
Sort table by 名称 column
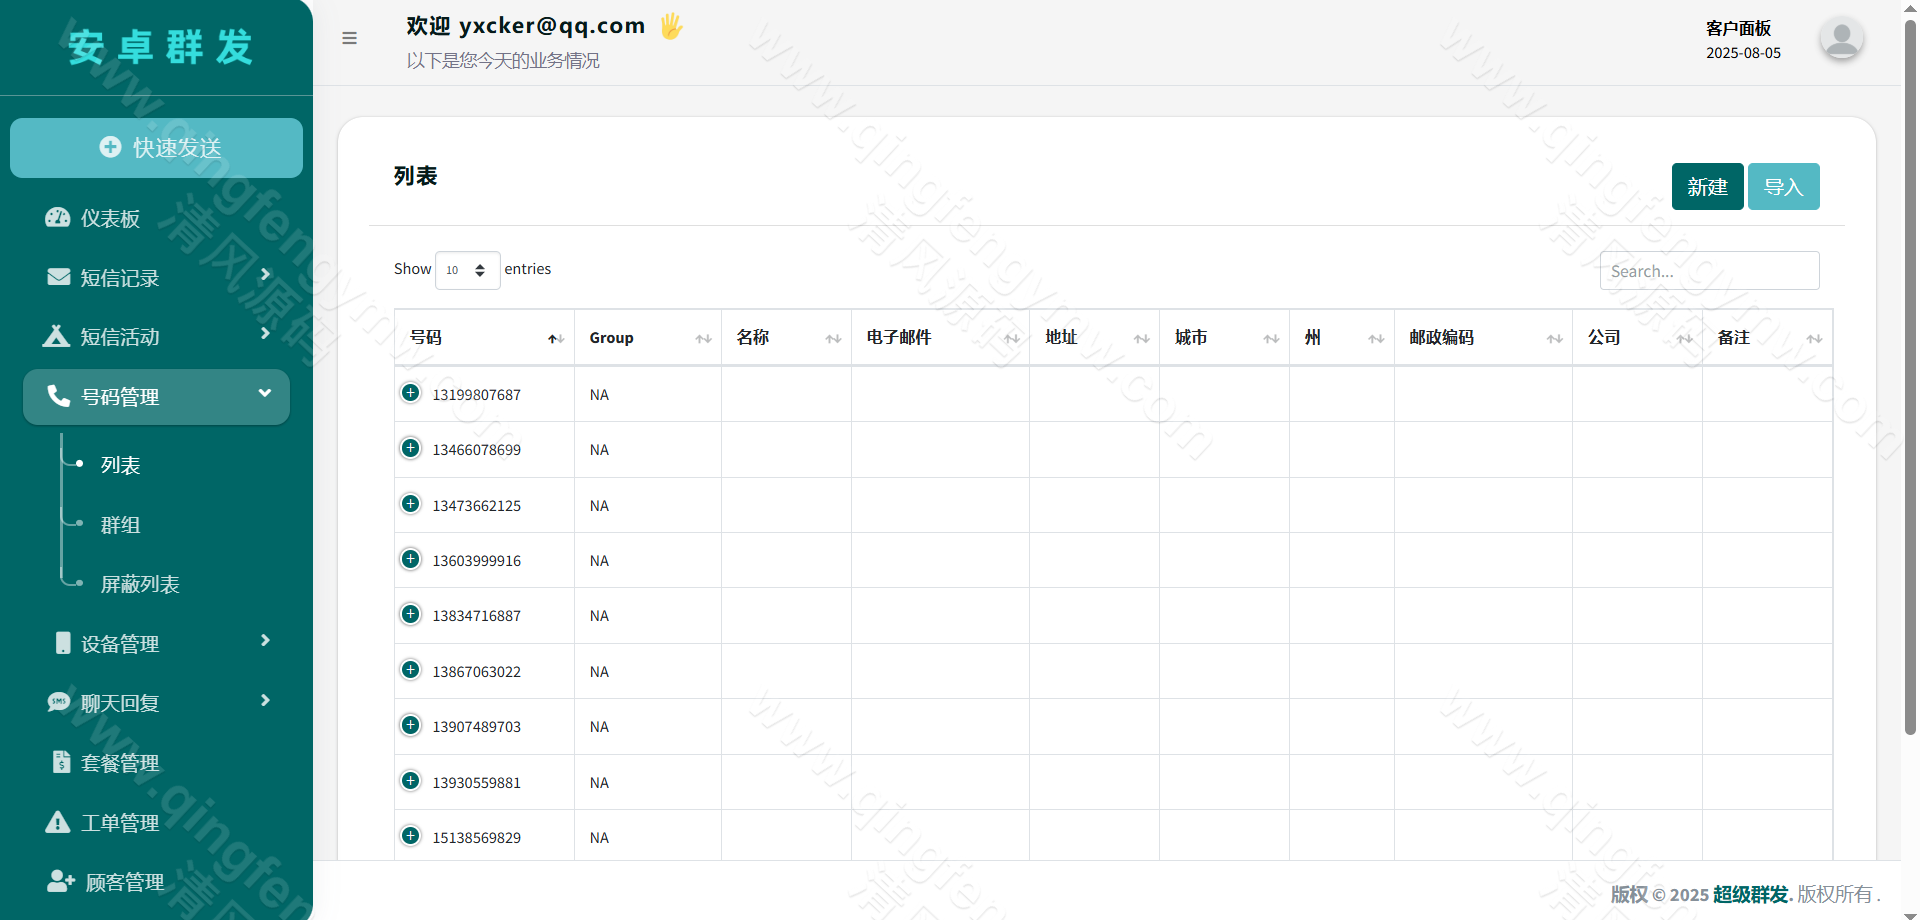pos(786,338)
